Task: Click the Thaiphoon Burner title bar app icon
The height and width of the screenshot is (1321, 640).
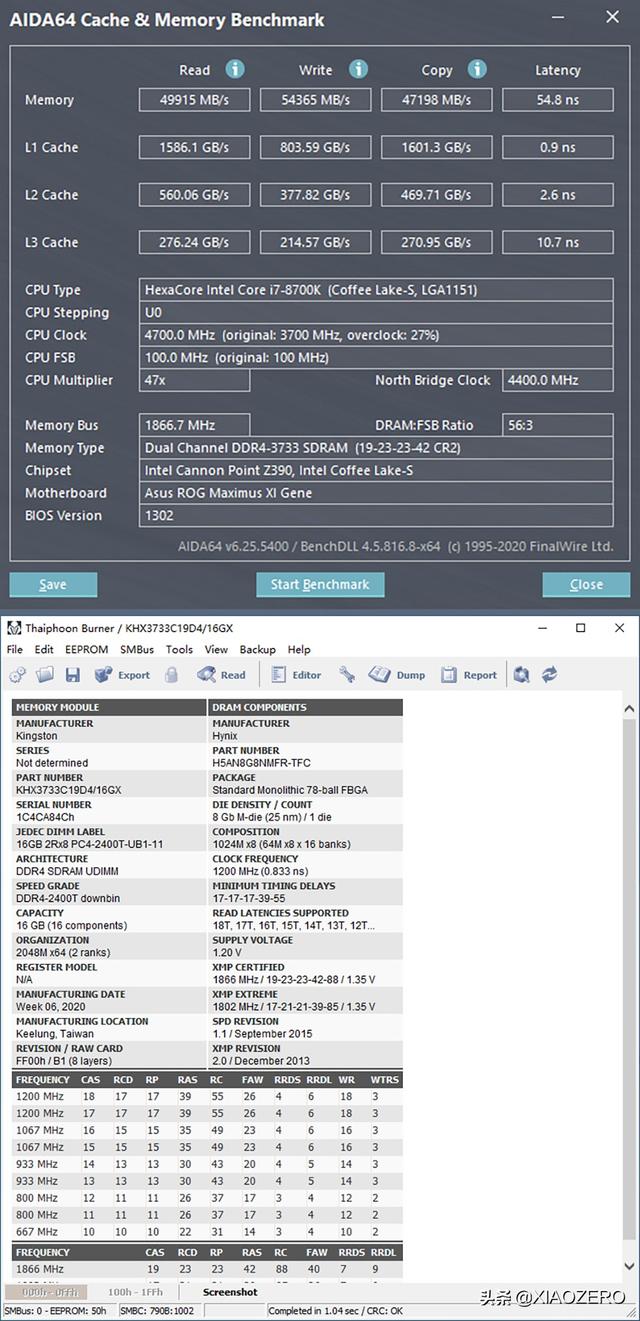Action: [x=14, y=628]
